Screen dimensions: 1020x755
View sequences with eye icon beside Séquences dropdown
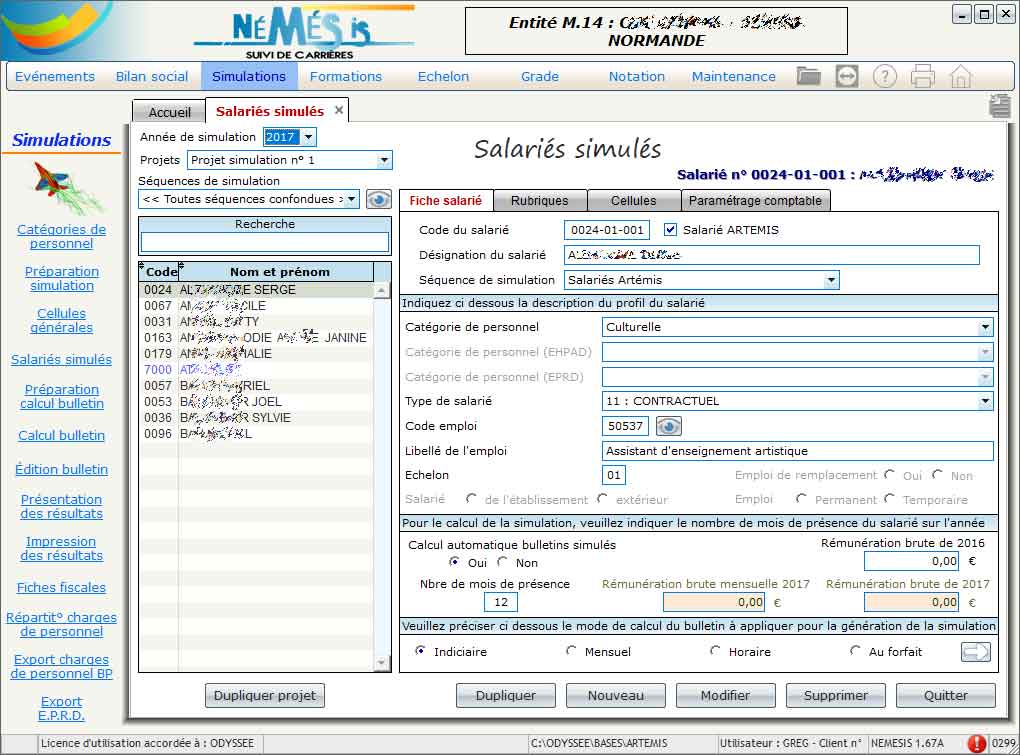(x=378, y=199)
